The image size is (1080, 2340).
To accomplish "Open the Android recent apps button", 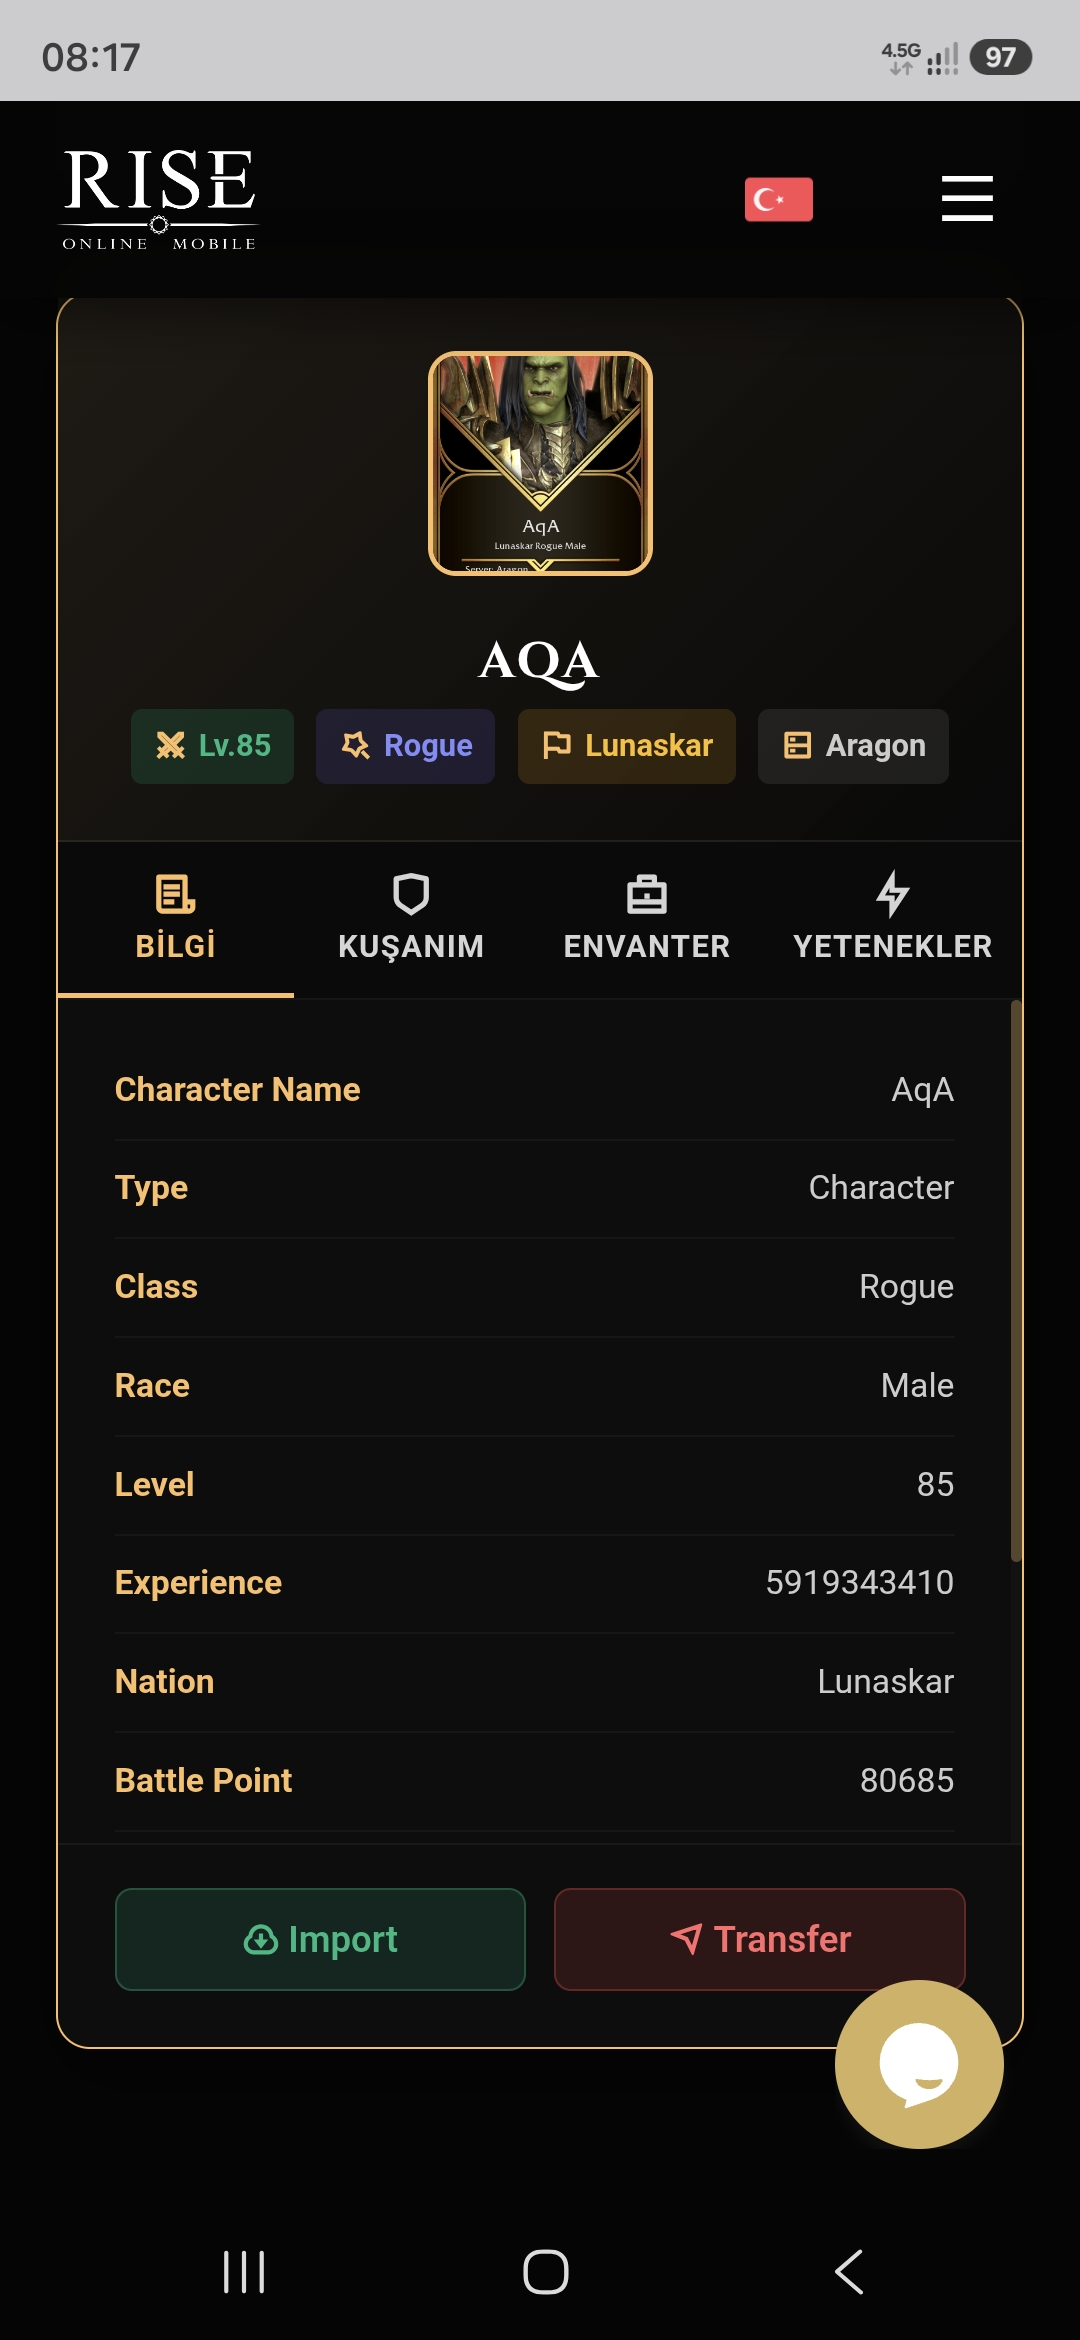I will (x=244, y=2272).
